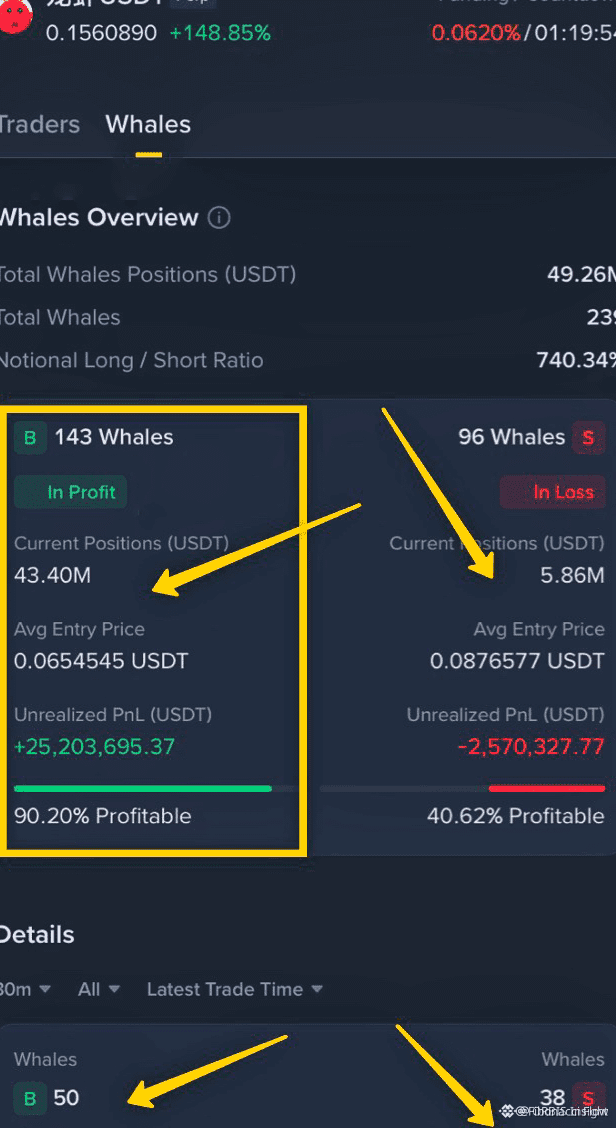Click the green 90.20% Profitable progress bar
The height and width of the screenshot is (1128, 616).
pyautogui.click(x=142, y=788)
